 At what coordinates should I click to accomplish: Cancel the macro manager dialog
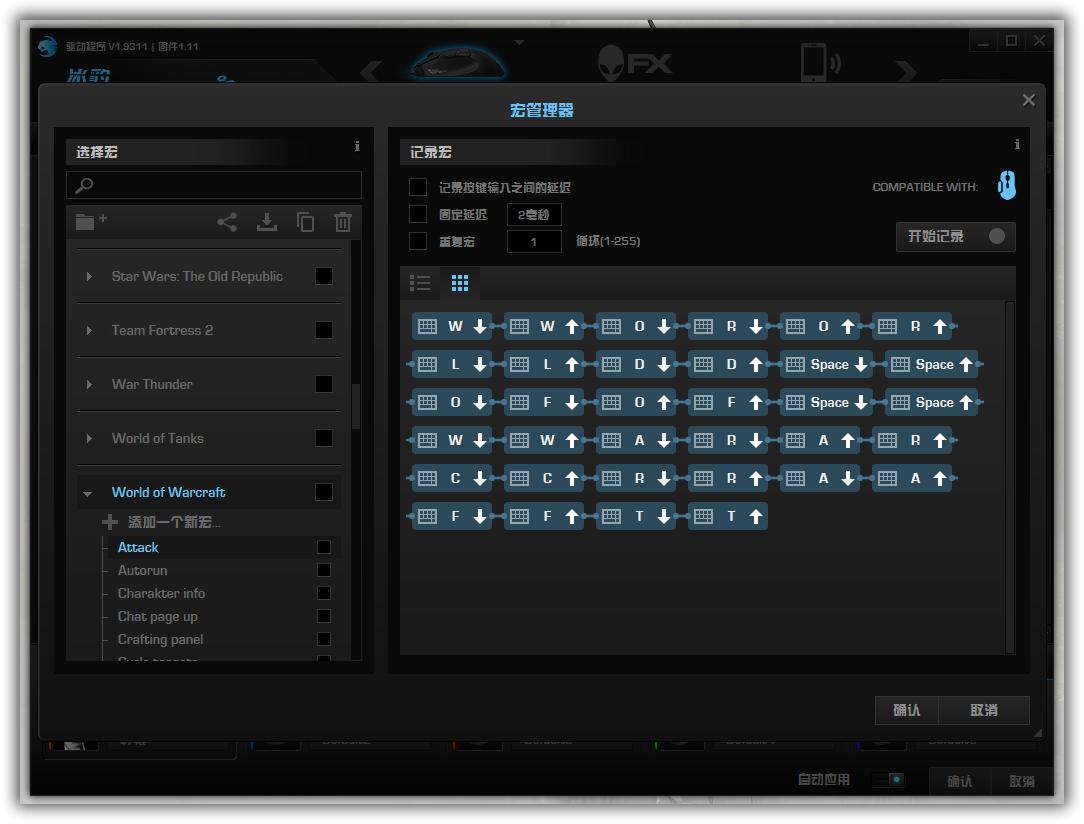(984, 710)
